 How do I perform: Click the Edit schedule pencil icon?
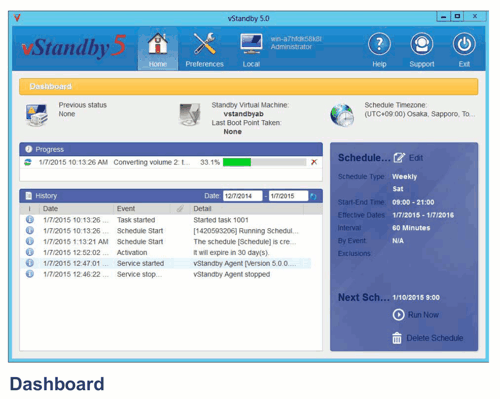point(399,158)
